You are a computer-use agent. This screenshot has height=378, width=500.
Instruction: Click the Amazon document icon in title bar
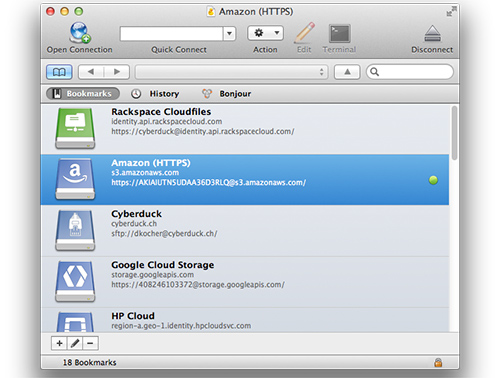tap(211, 12)
